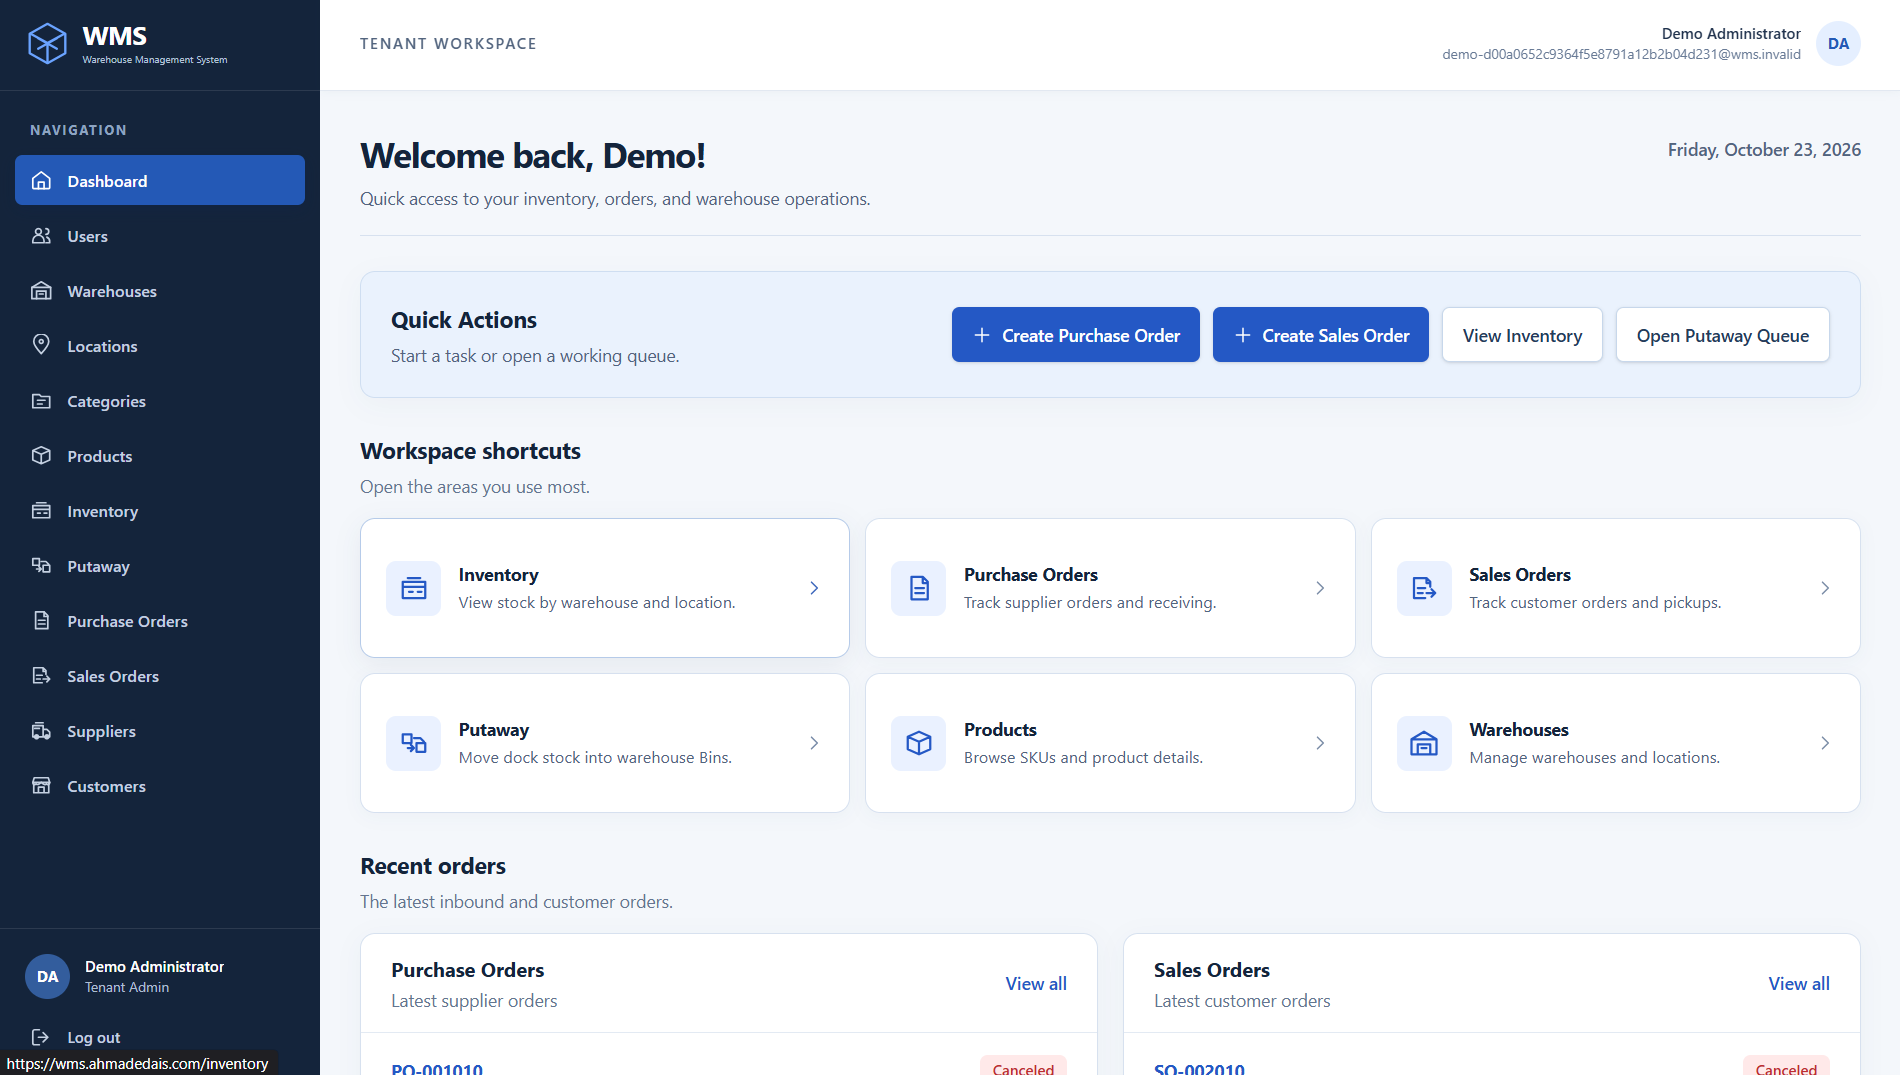The image size is (1900, 1075).
Task: Click the Customers store icon in sidebar
Action: click(x=41, y=786)
